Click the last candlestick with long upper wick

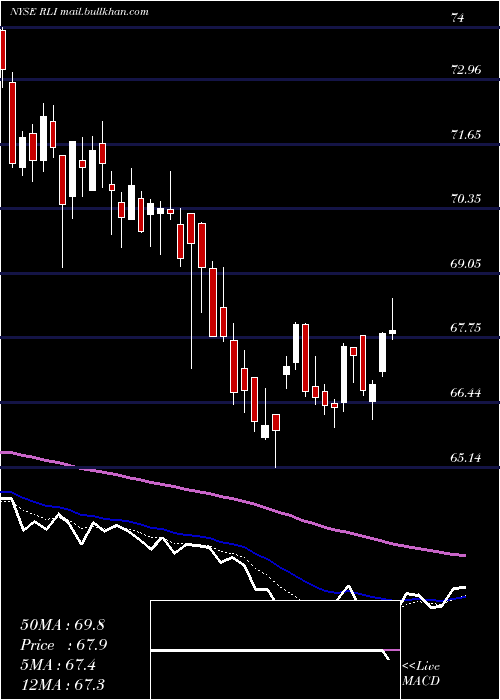click(x=393, y=319)
